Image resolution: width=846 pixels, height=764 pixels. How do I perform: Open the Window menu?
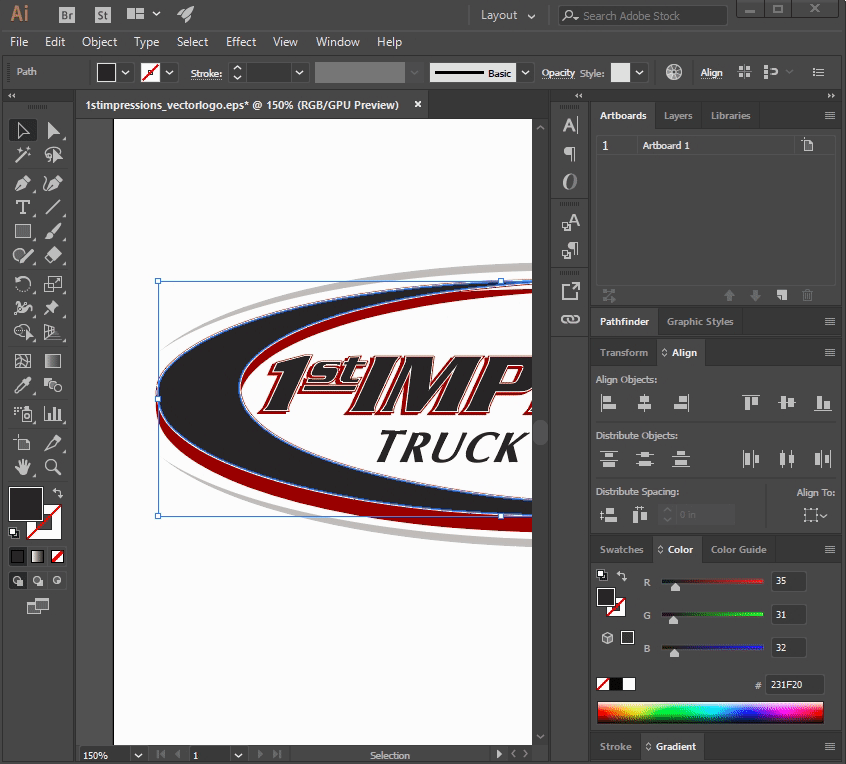338,42
